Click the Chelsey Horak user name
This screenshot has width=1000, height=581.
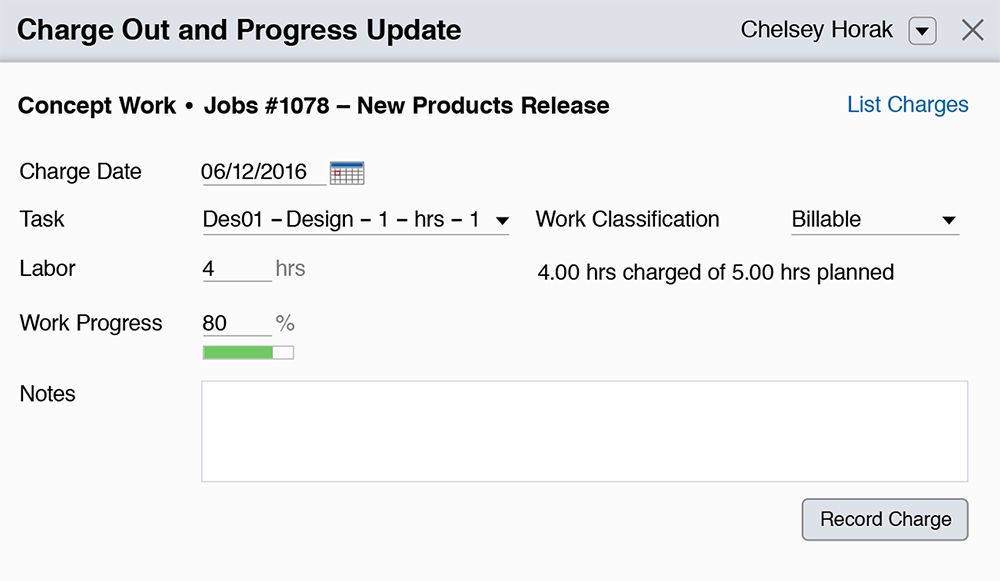(816, 30)
